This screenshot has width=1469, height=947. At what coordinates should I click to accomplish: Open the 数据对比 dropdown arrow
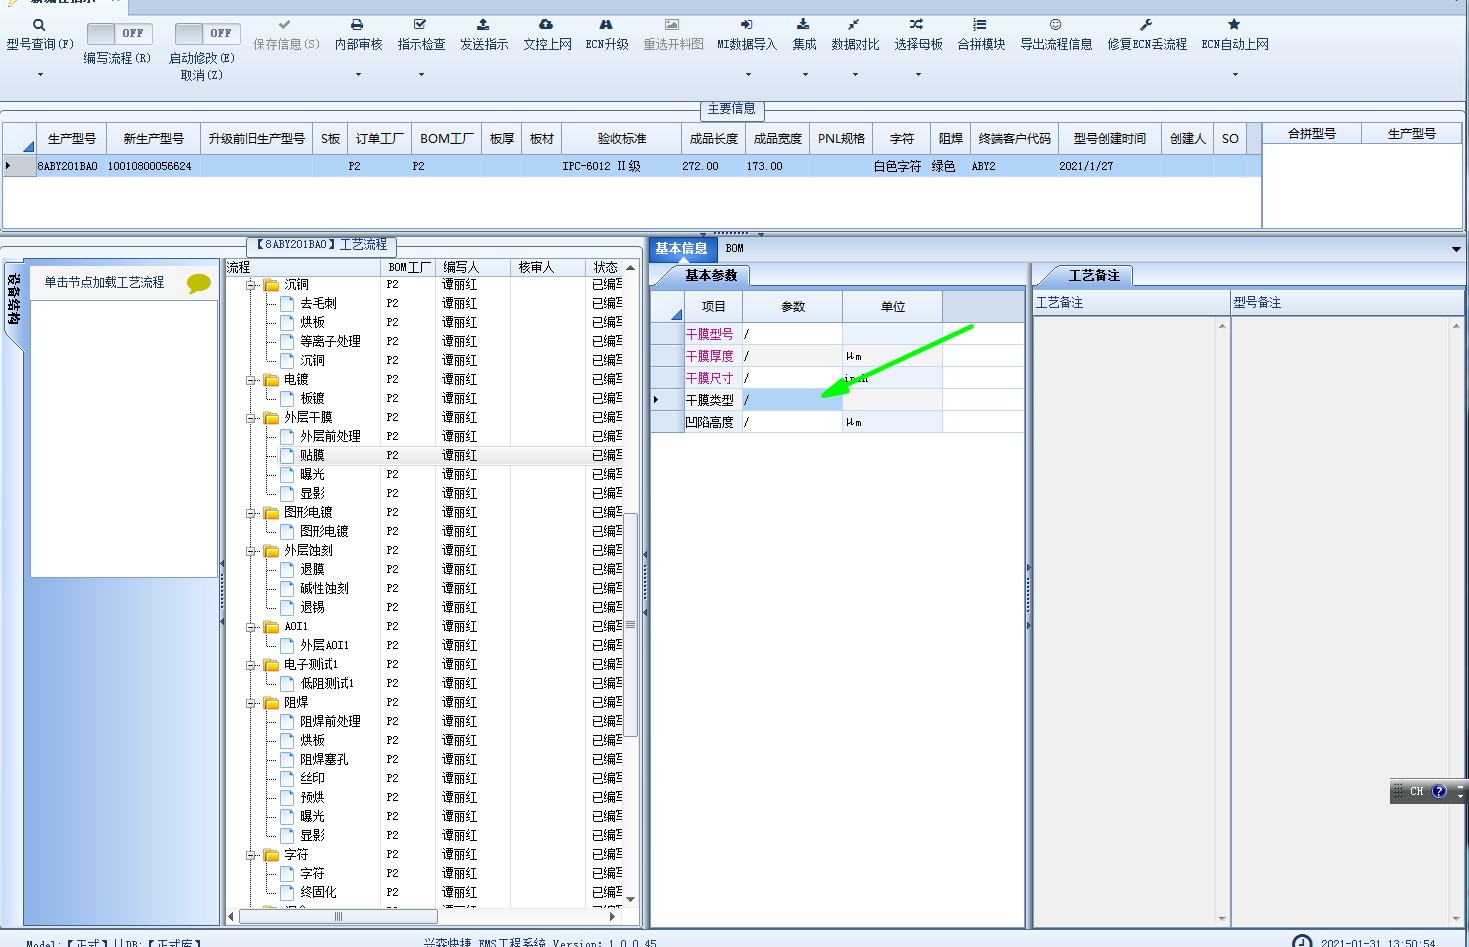click(855, 74)
